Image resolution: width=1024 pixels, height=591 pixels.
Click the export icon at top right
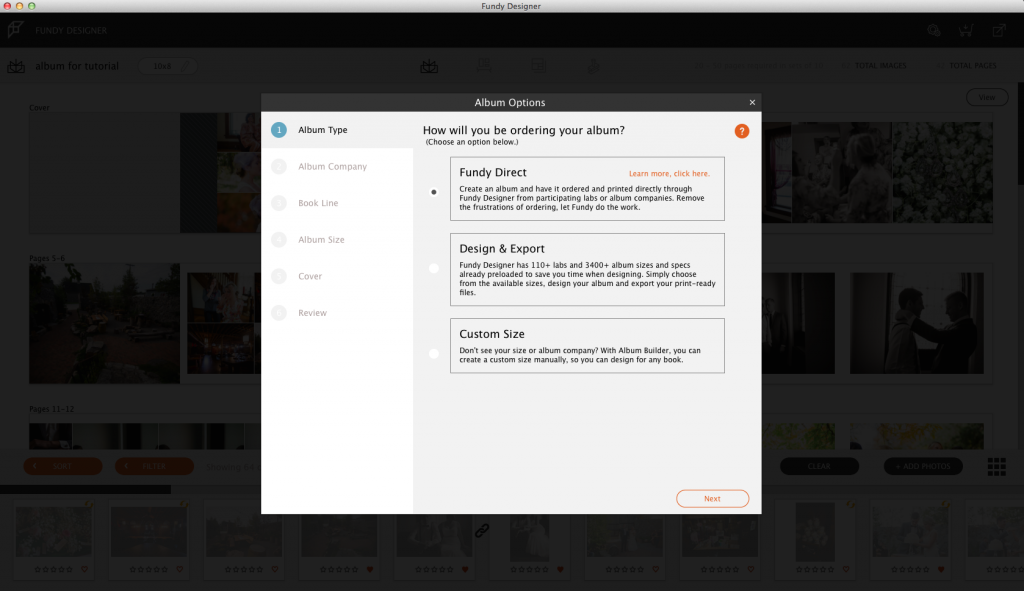click(x=999, y=30)
